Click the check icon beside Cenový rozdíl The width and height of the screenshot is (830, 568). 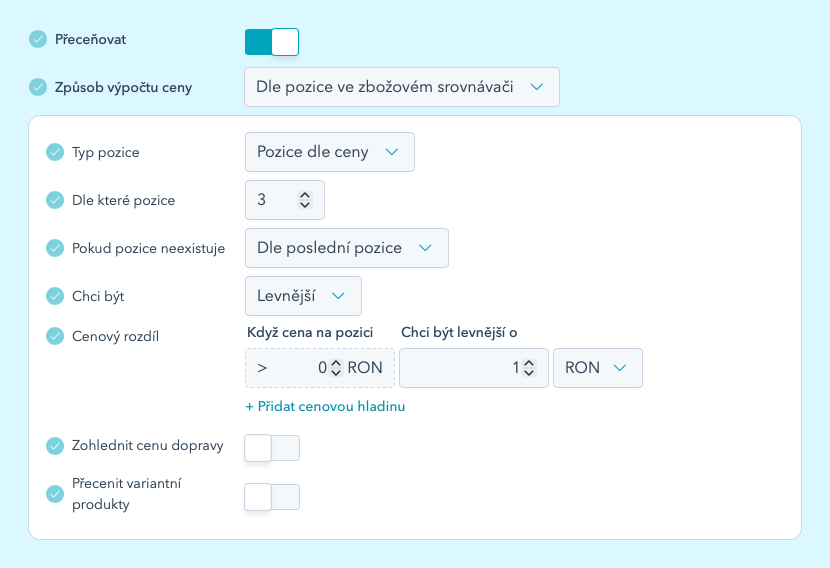55,336
